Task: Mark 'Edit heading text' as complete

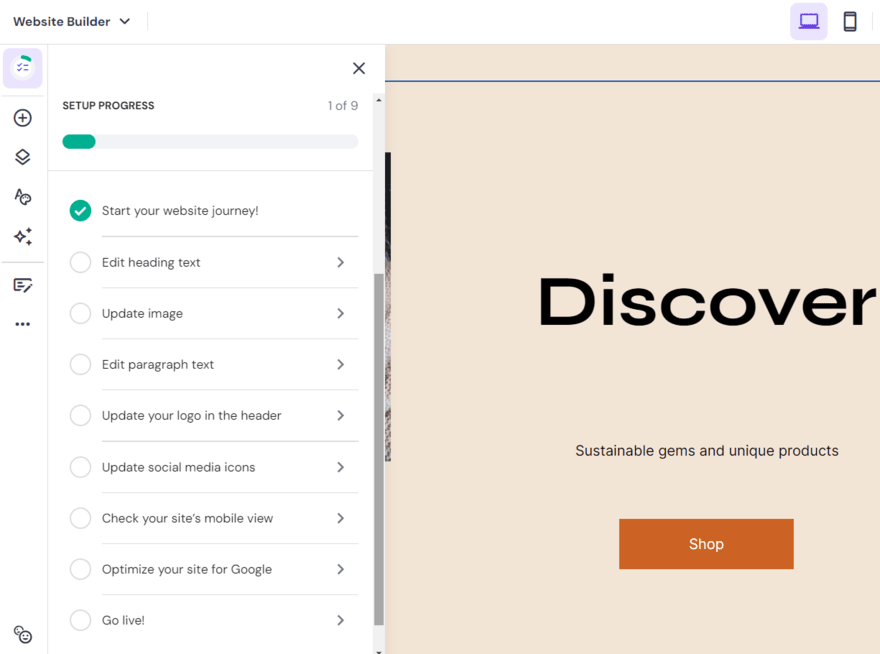Action: coord(80,262)
